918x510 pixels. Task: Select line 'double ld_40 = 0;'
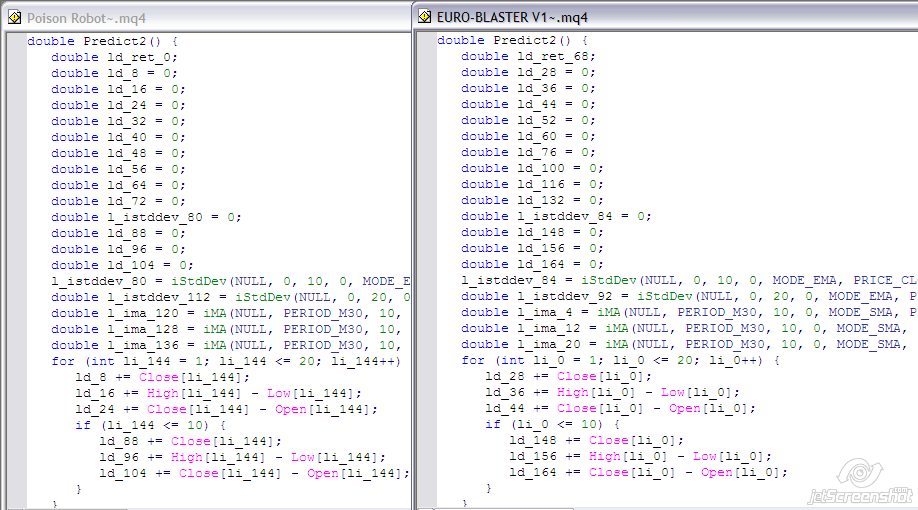pos(118,137)
